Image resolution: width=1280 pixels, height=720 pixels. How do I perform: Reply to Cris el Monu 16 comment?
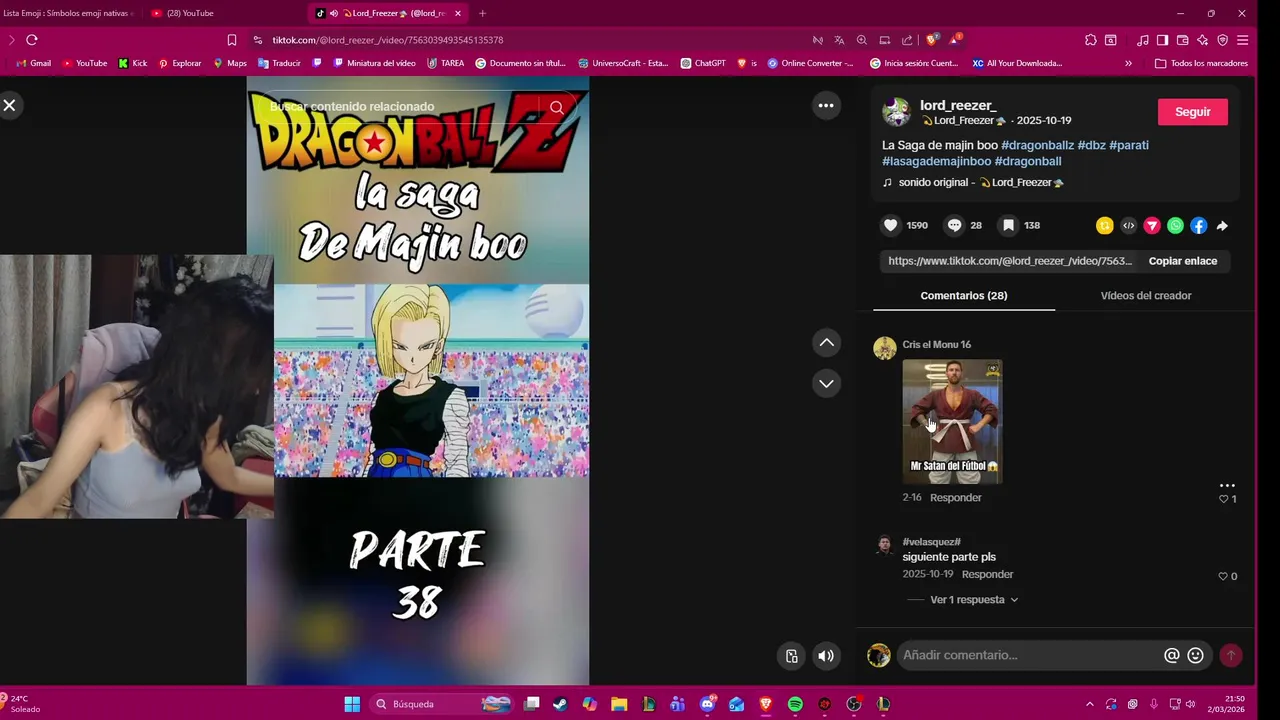[x=955, y=498]
